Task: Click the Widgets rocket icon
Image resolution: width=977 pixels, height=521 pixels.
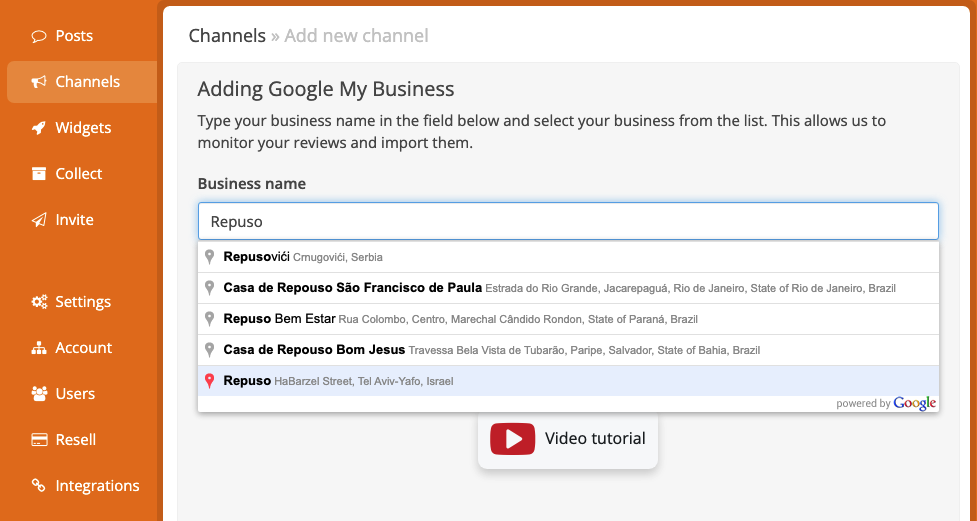Action: [x=39, y=128]
